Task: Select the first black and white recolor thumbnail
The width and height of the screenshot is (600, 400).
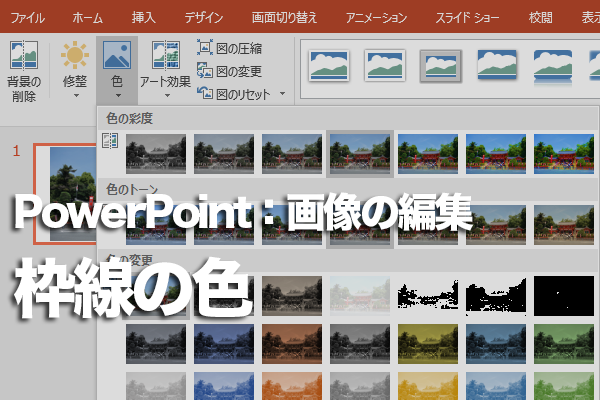Action: pos(428,296)
